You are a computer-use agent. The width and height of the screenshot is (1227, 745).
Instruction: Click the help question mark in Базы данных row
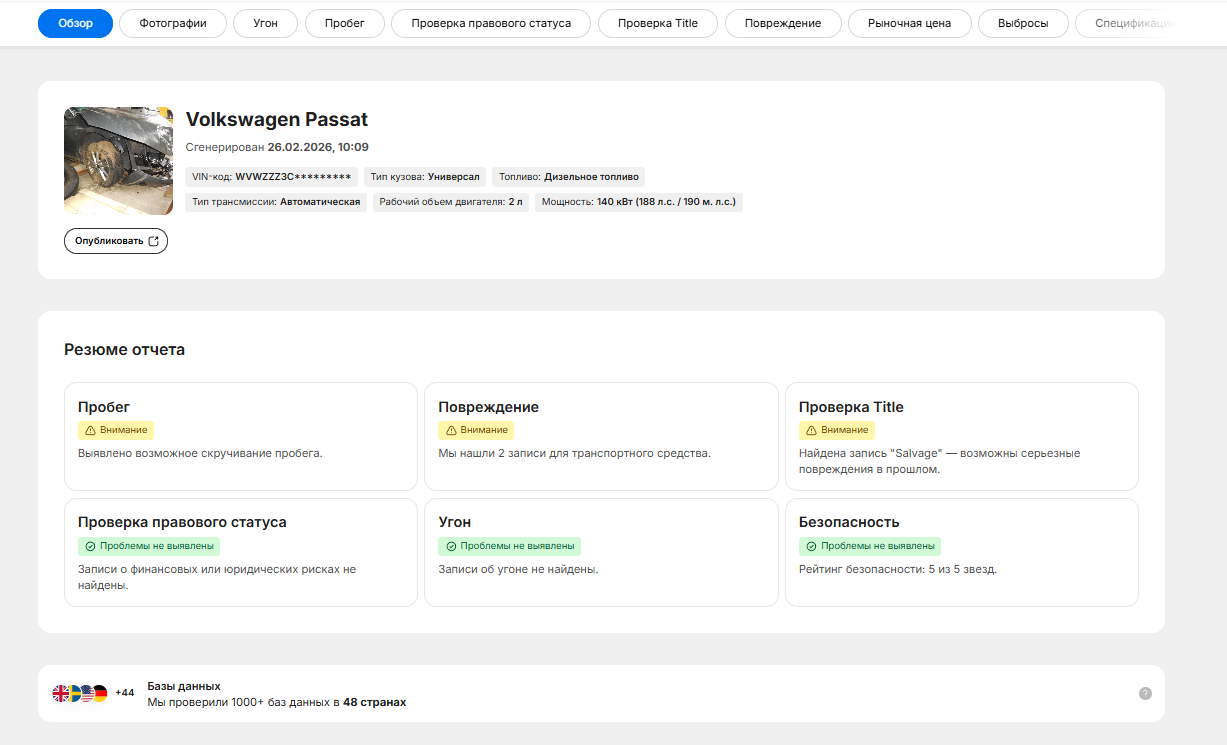[1145, 693]
